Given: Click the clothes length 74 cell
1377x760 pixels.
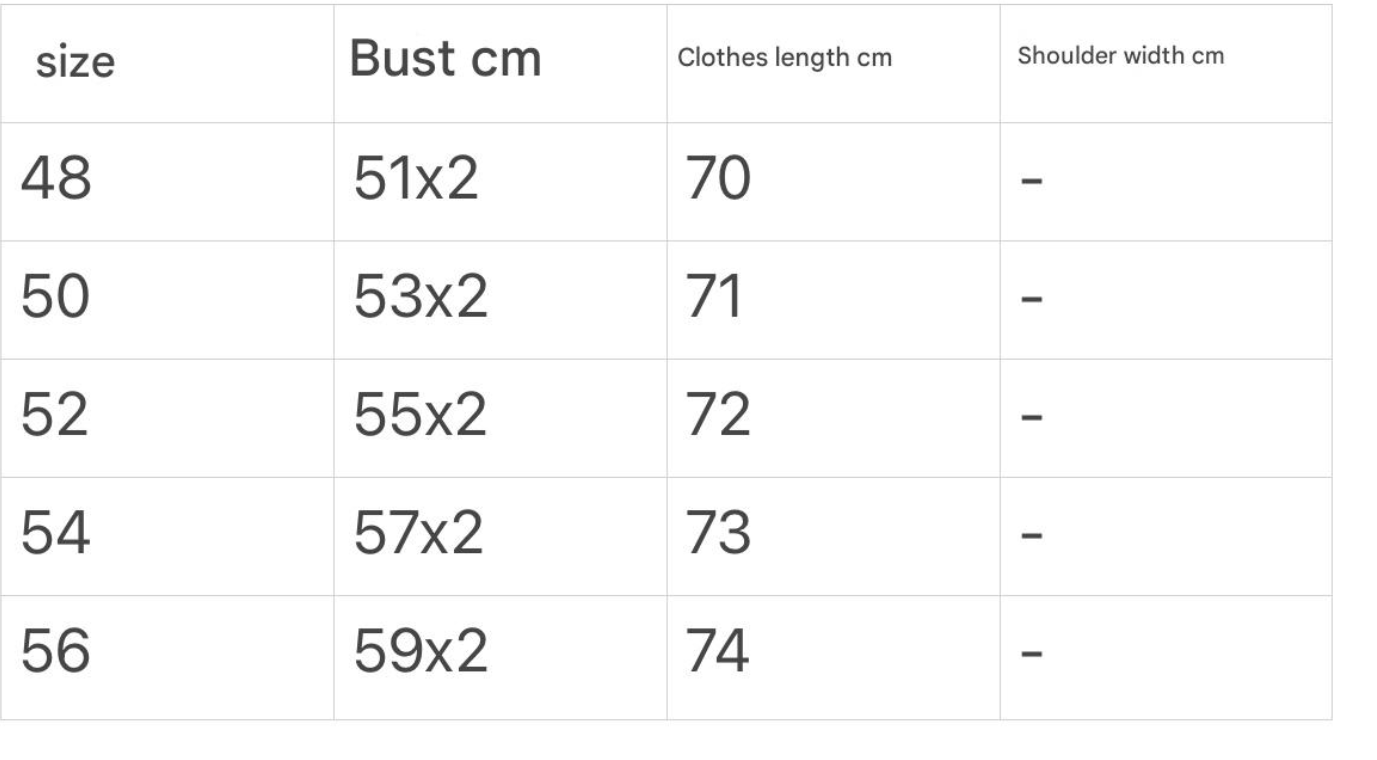Looking at the screenshot, I should point(718,653).
